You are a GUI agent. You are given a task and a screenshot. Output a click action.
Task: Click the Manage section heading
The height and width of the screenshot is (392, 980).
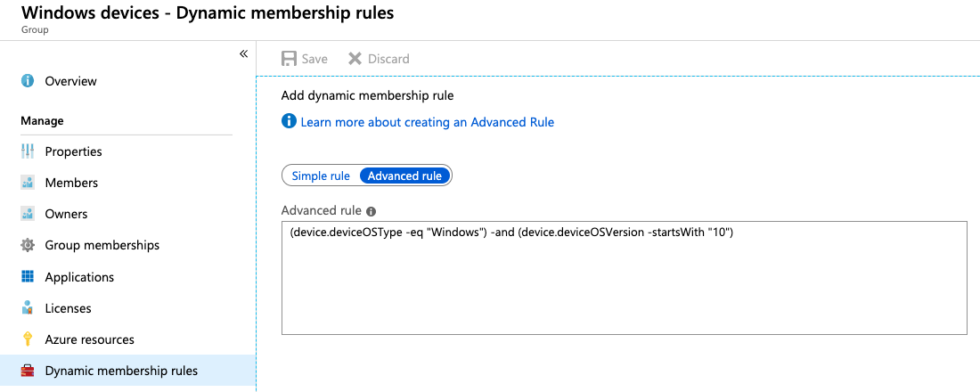point(42,120)
